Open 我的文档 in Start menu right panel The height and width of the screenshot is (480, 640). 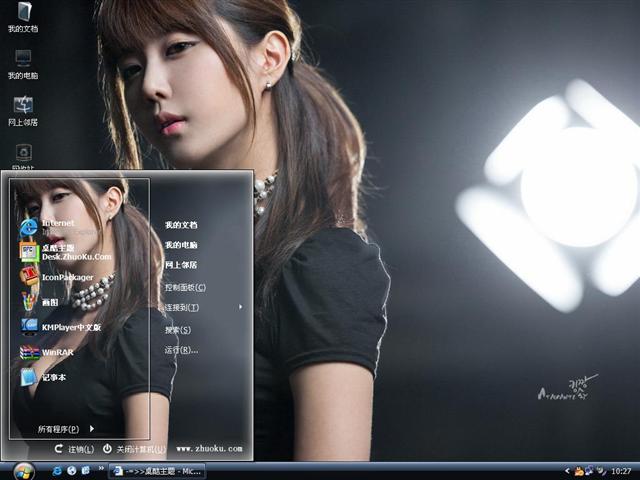pyautogui.click(x=181, y=225)
